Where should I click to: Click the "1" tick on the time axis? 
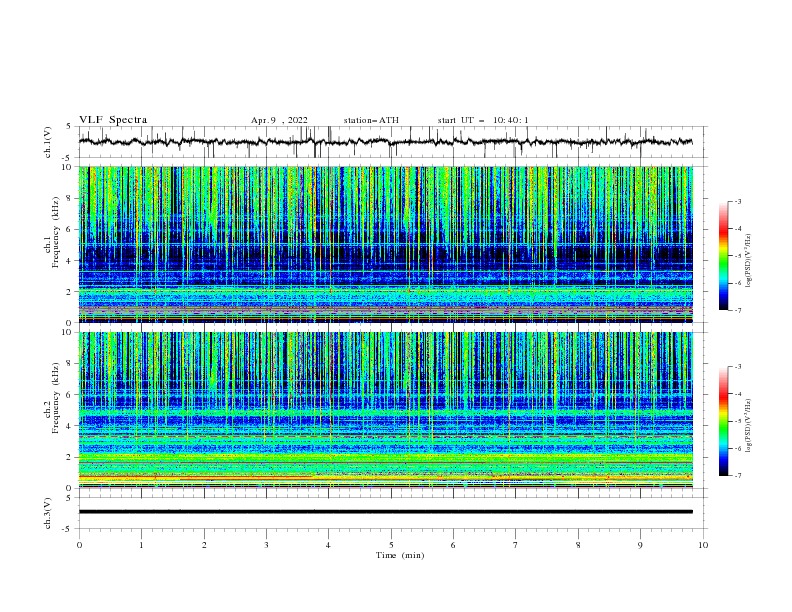point(141,545)
